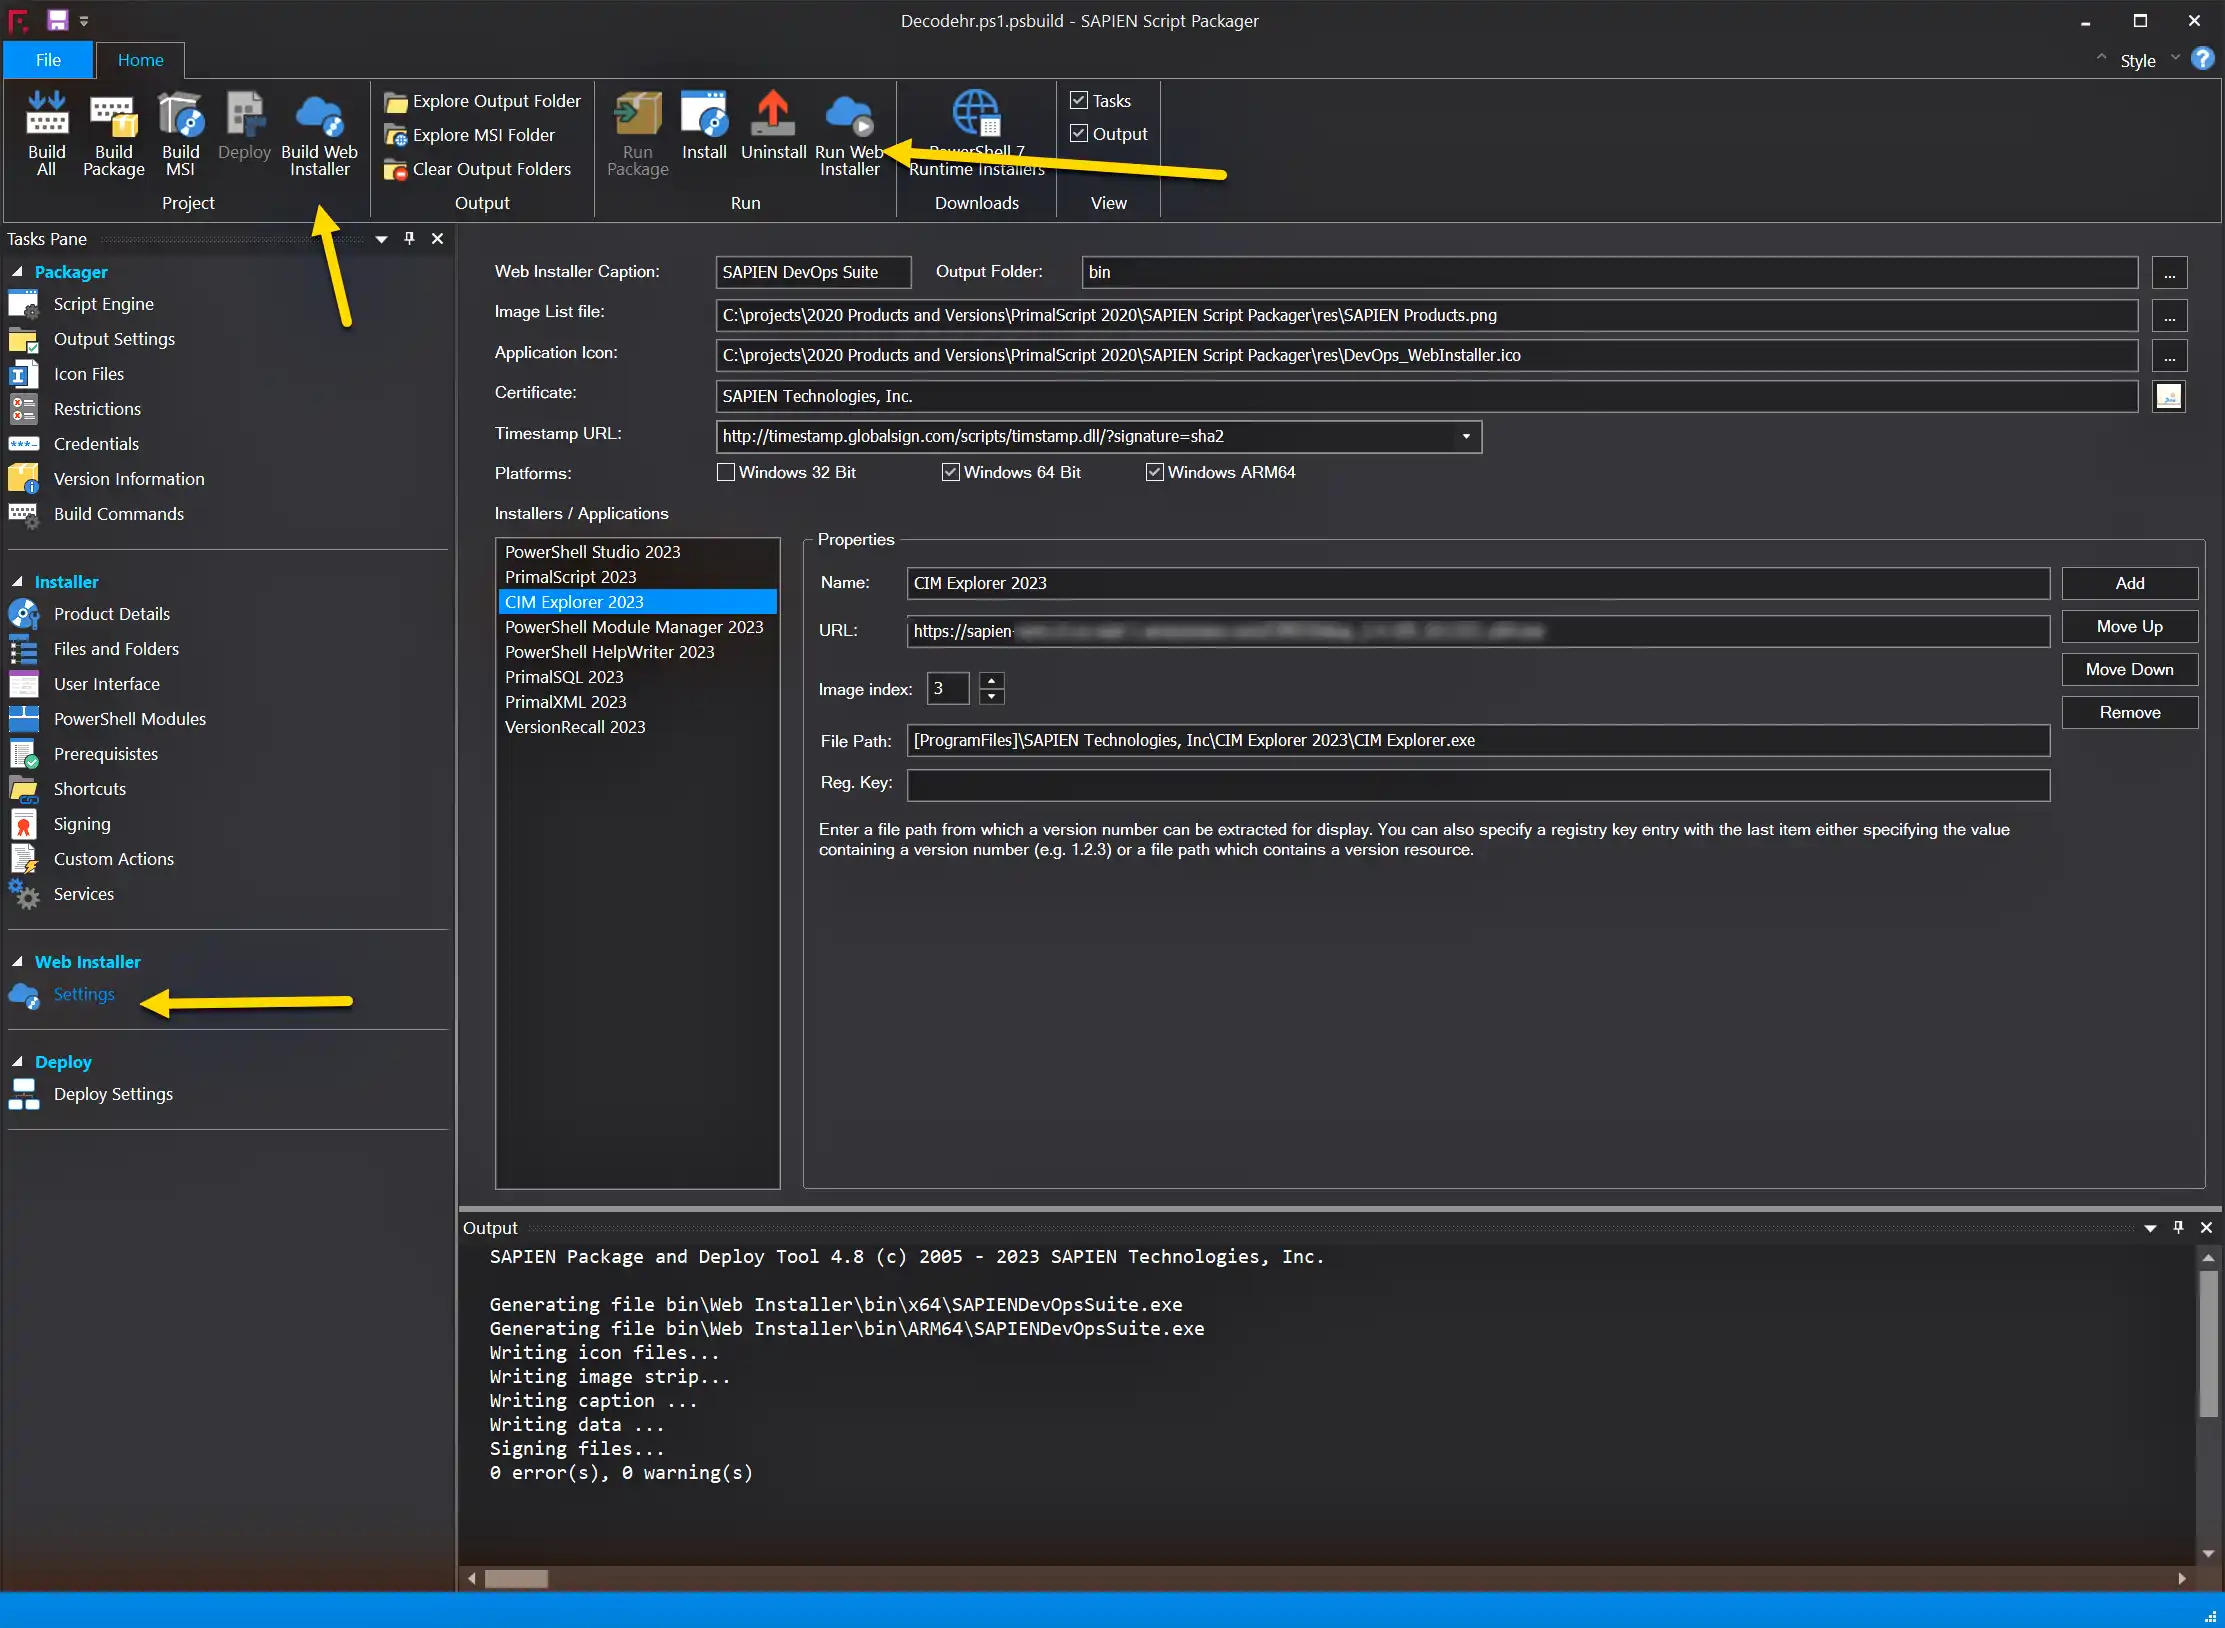Open Icon Files task

(89, 374)
